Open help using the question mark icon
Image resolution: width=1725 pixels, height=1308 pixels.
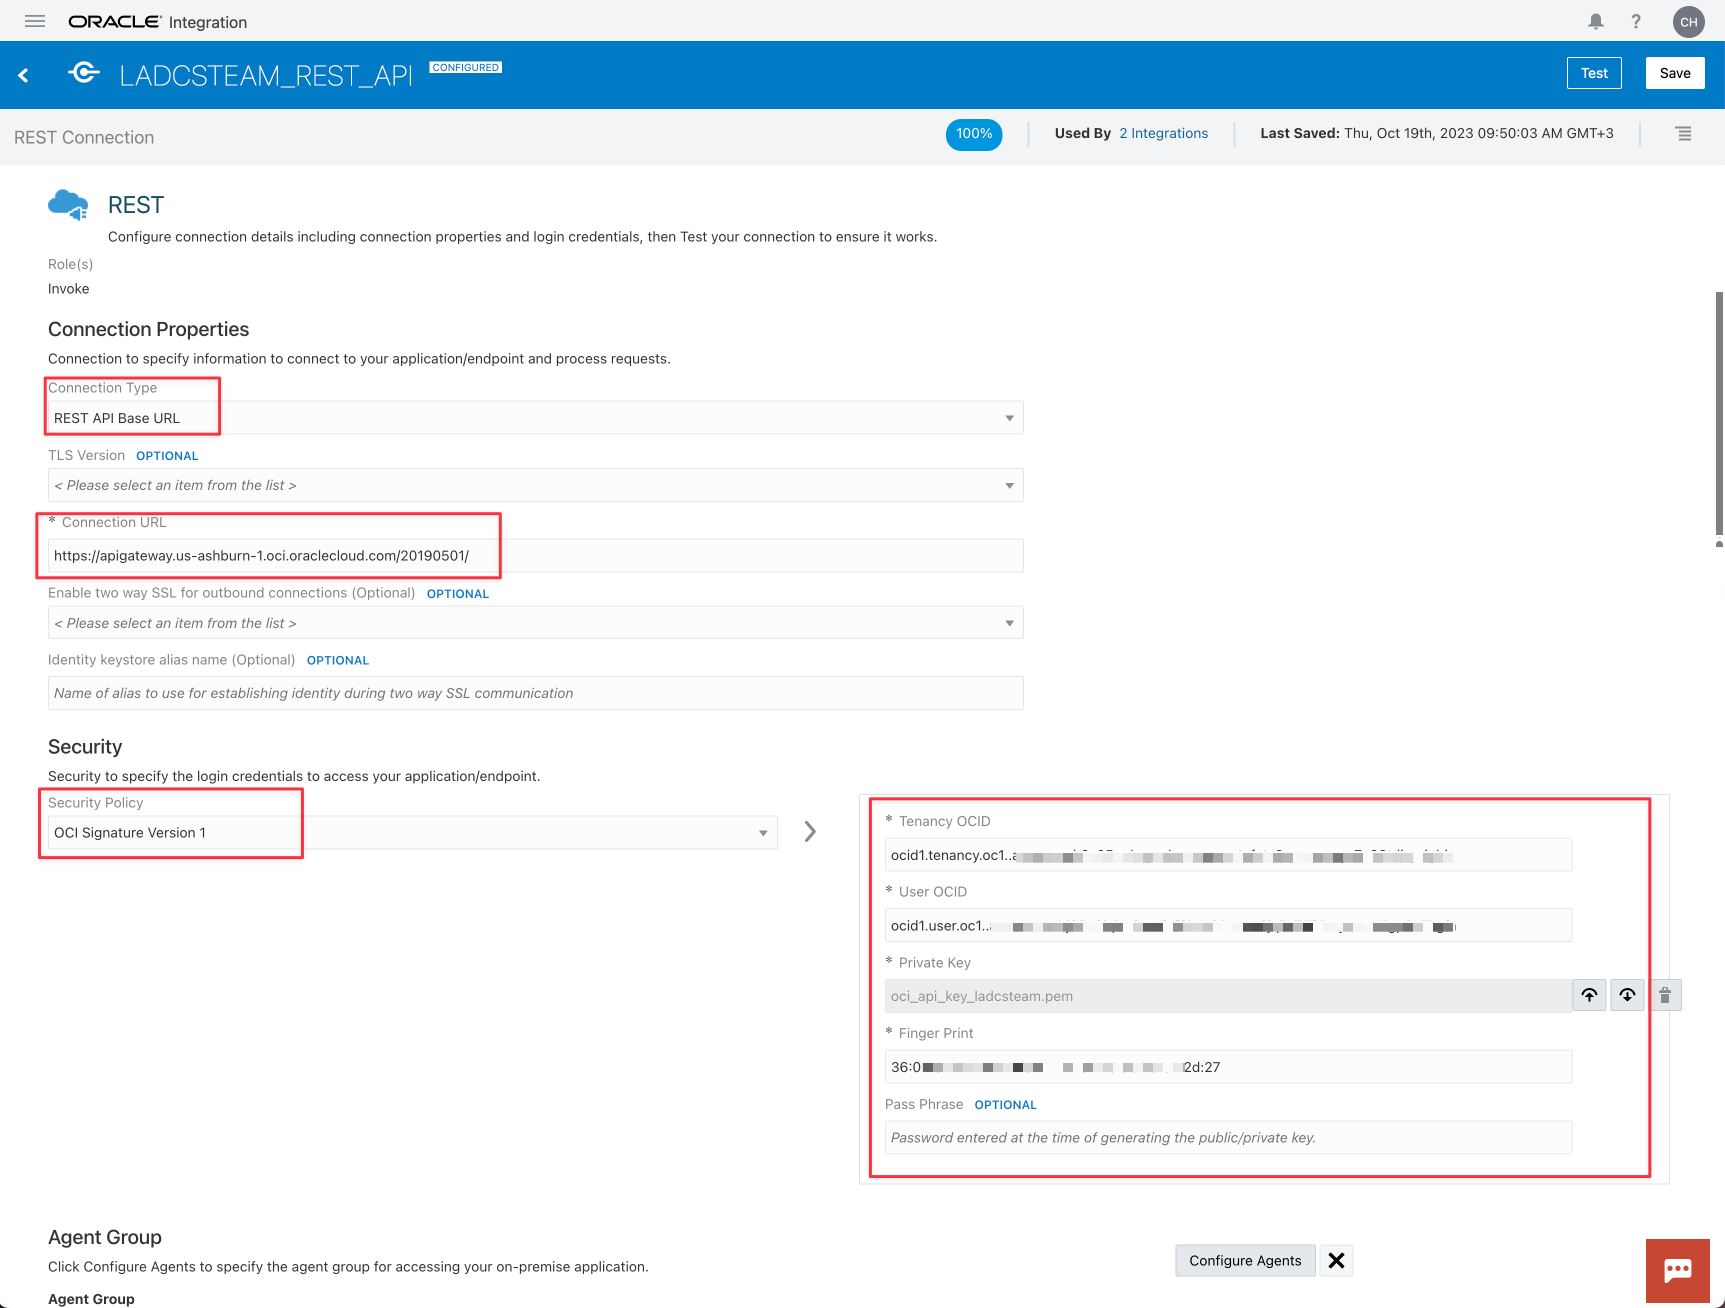1636,21
